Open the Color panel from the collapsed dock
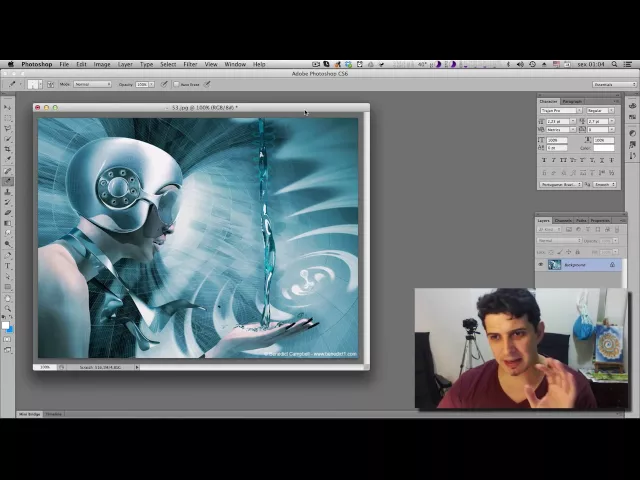Image resolution: width=640 pixels, height=480 pixels. point(632,106)
